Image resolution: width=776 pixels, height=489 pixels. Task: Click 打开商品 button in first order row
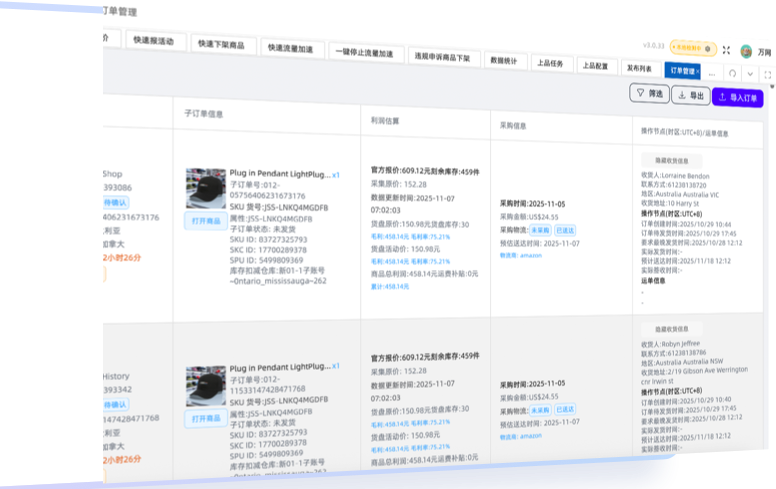click(204, 221)
